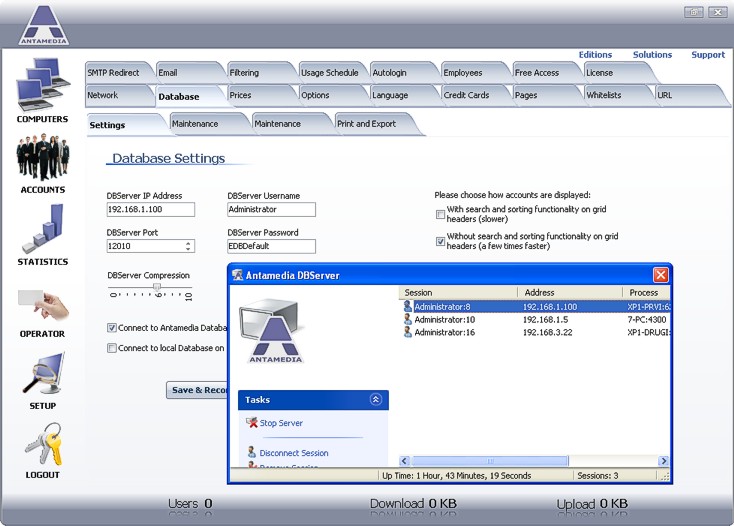Screen dimensions: 734x526
Task: Click the Disconnect Session user icon
Action: pos(252,452)
